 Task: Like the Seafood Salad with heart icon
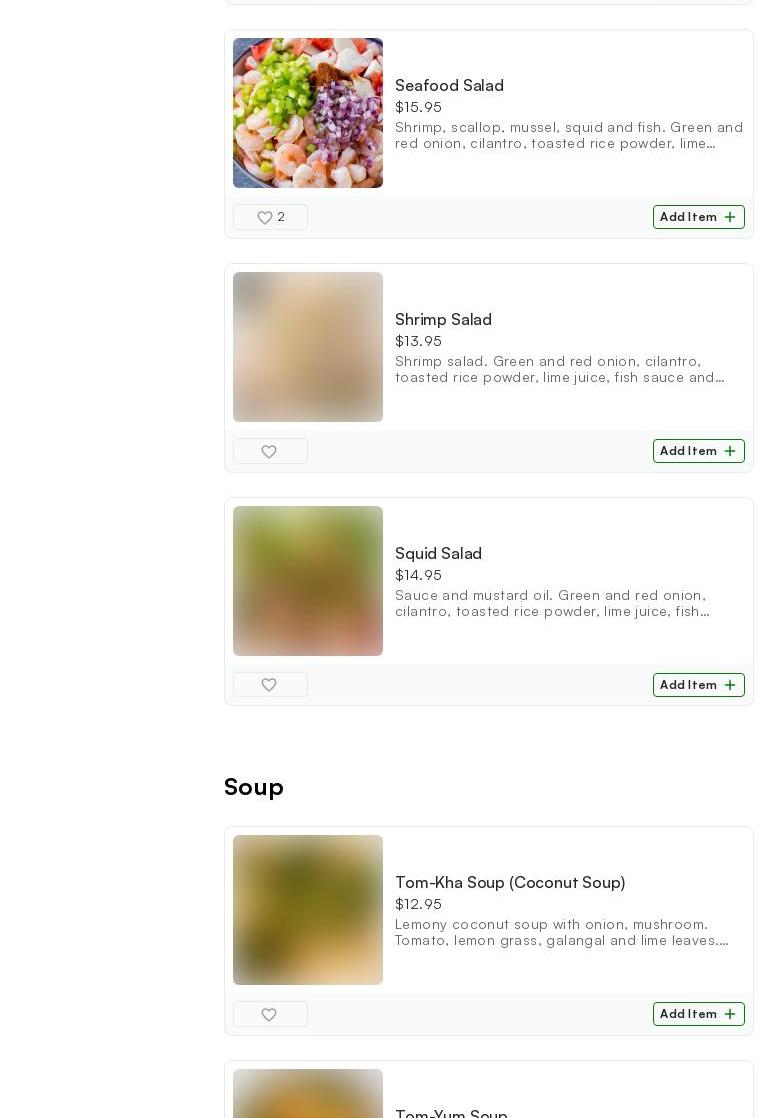(270, 217)
